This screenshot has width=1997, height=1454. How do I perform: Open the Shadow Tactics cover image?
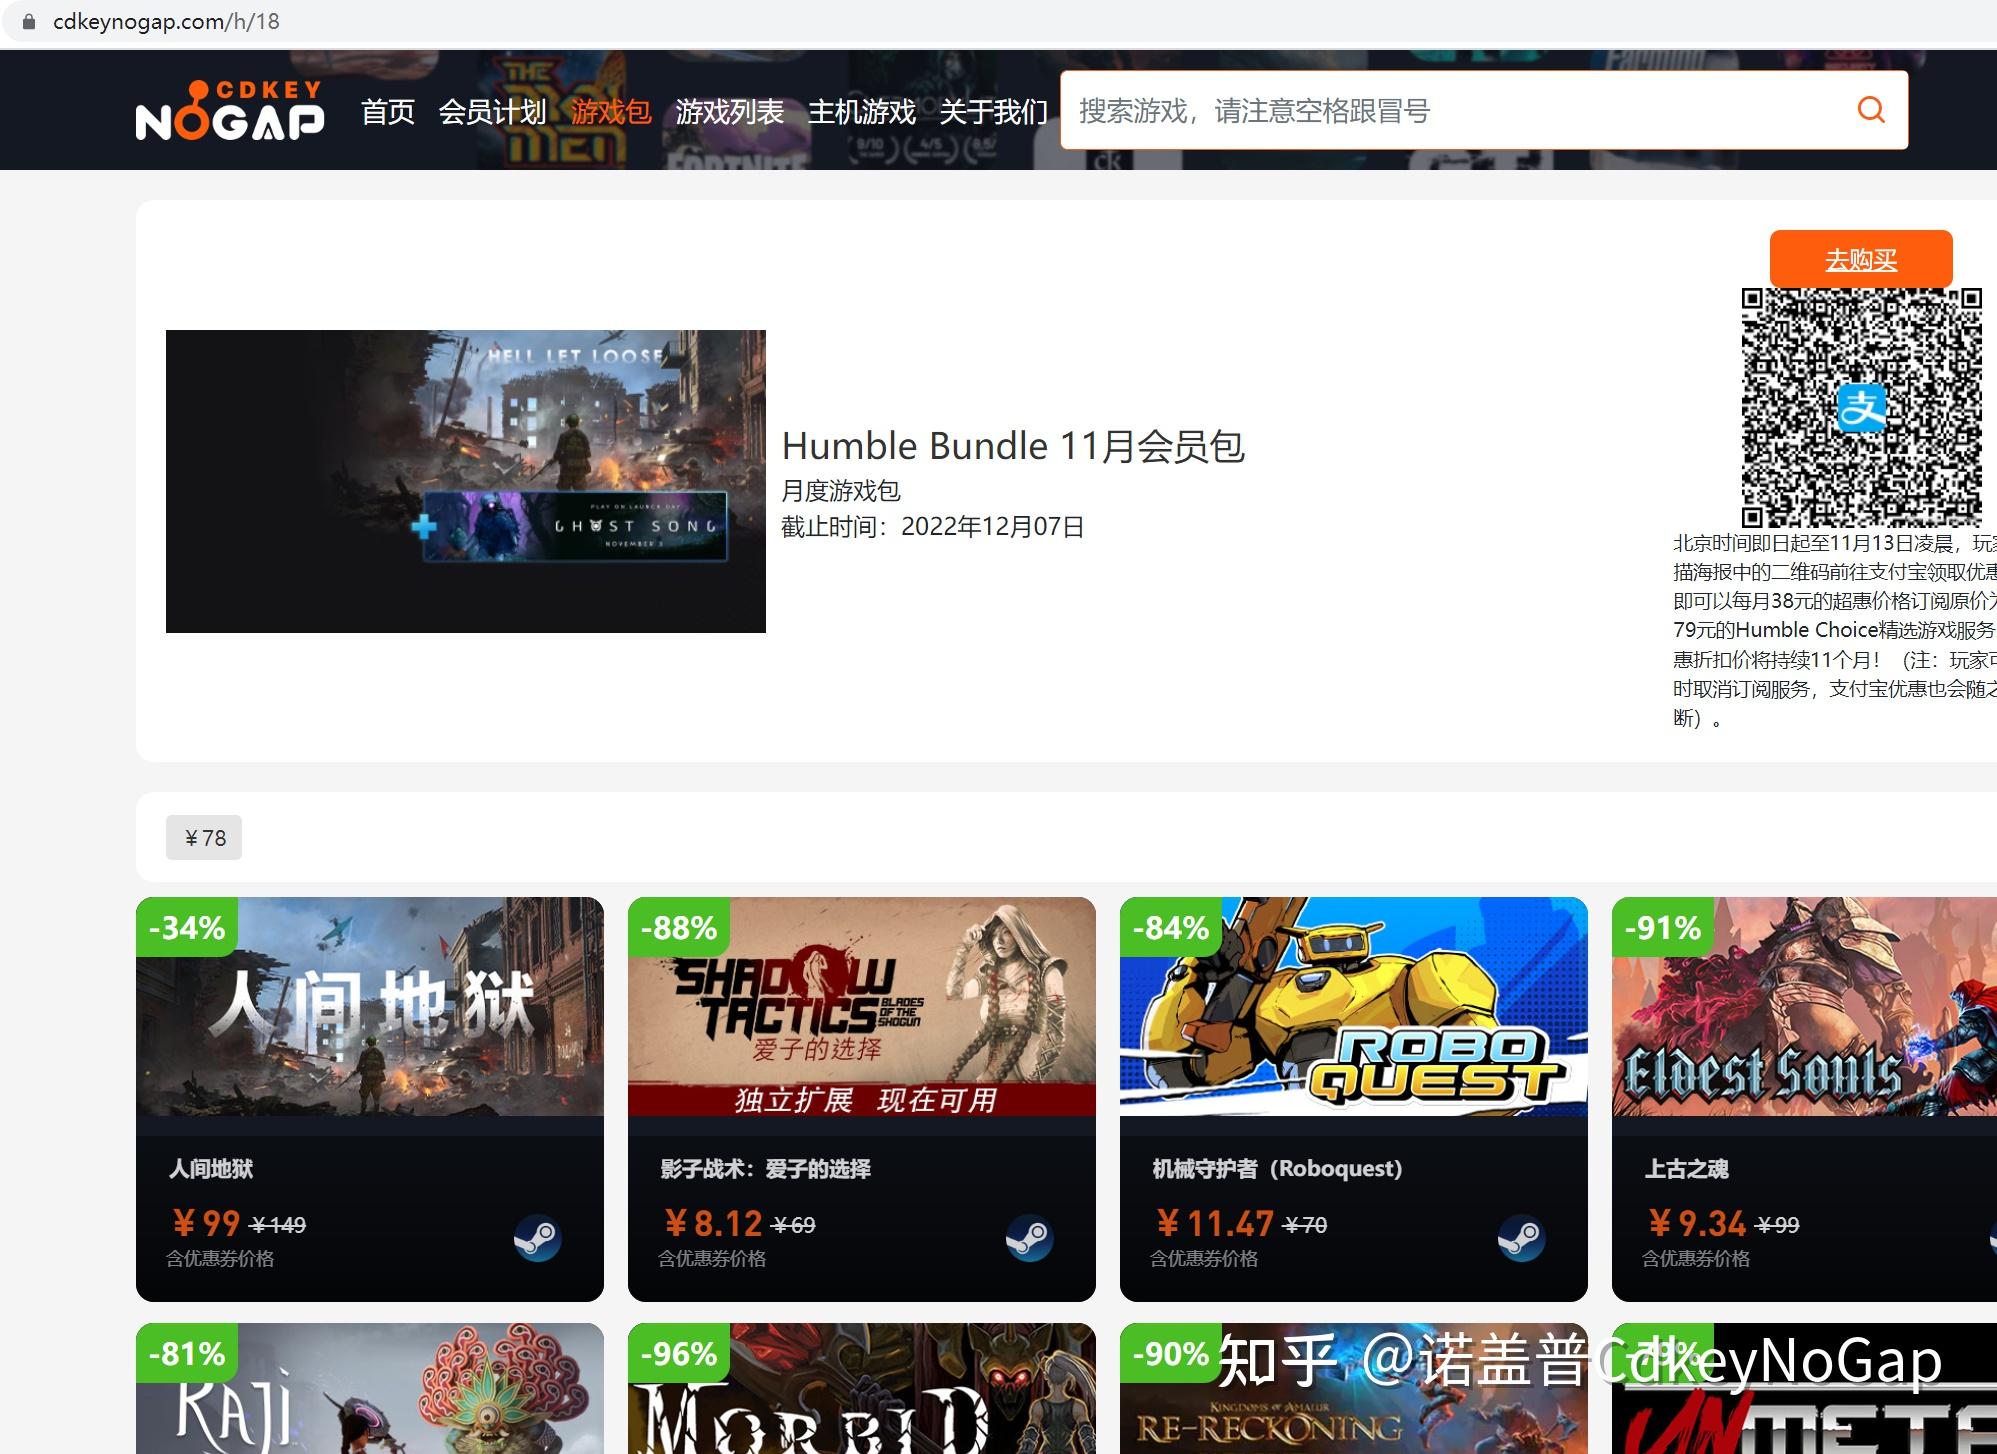[x=862, y=1006]
